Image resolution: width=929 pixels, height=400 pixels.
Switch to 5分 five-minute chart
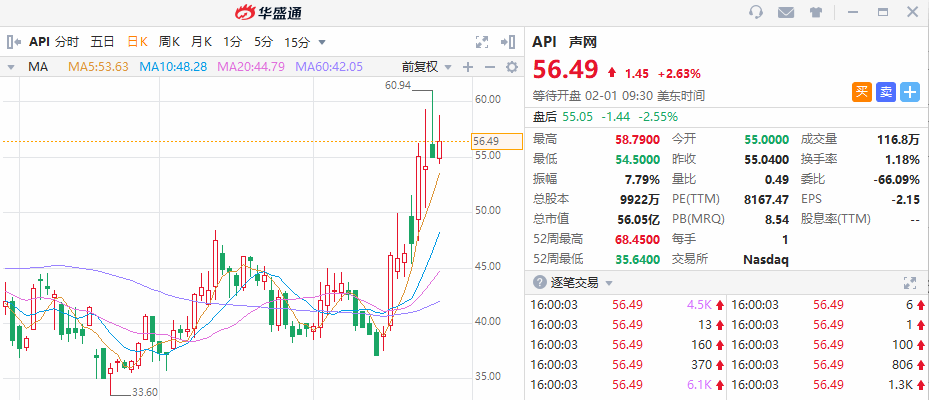click(264, 42)
